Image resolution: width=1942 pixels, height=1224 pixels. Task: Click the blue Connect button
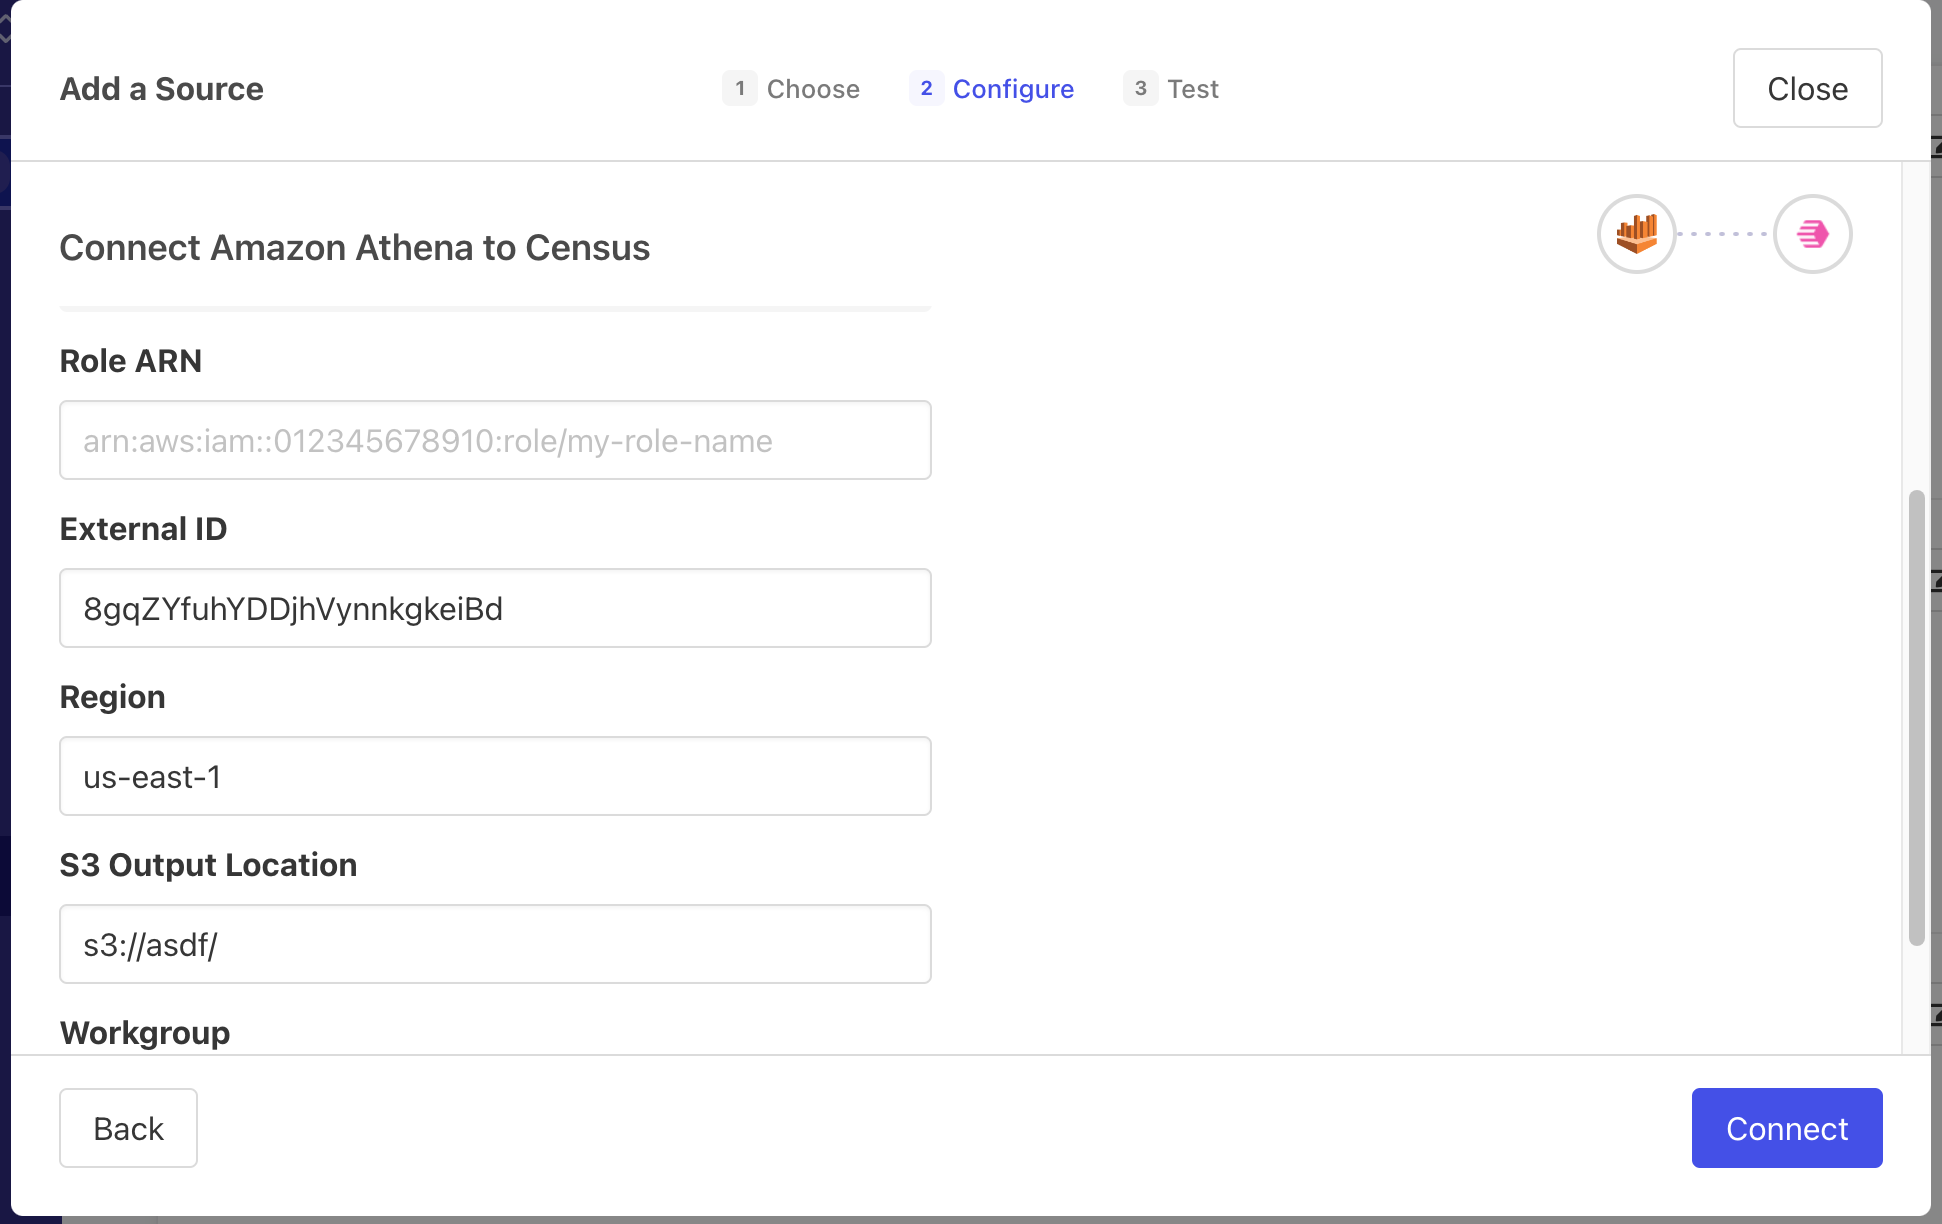click(x=1786, y=1128)
